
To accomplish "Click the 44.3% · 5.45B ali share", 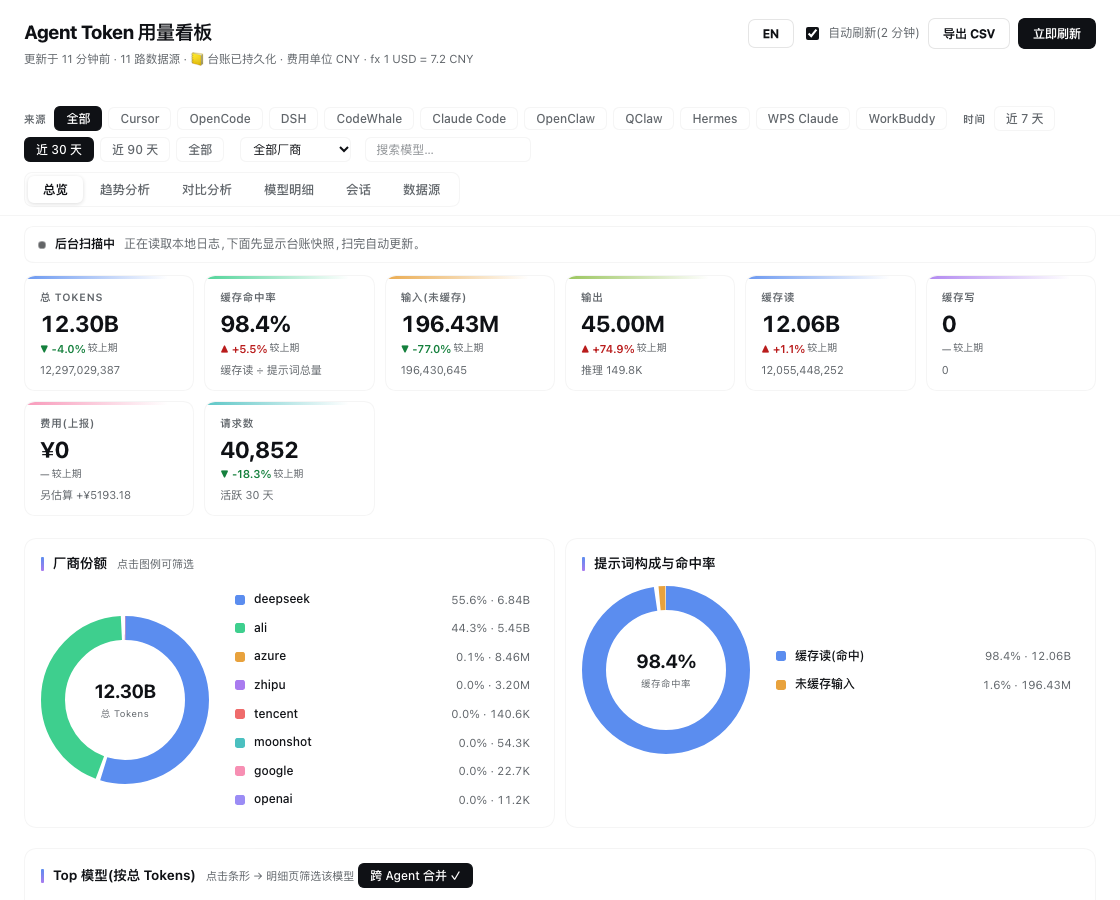I will (491, 628).
